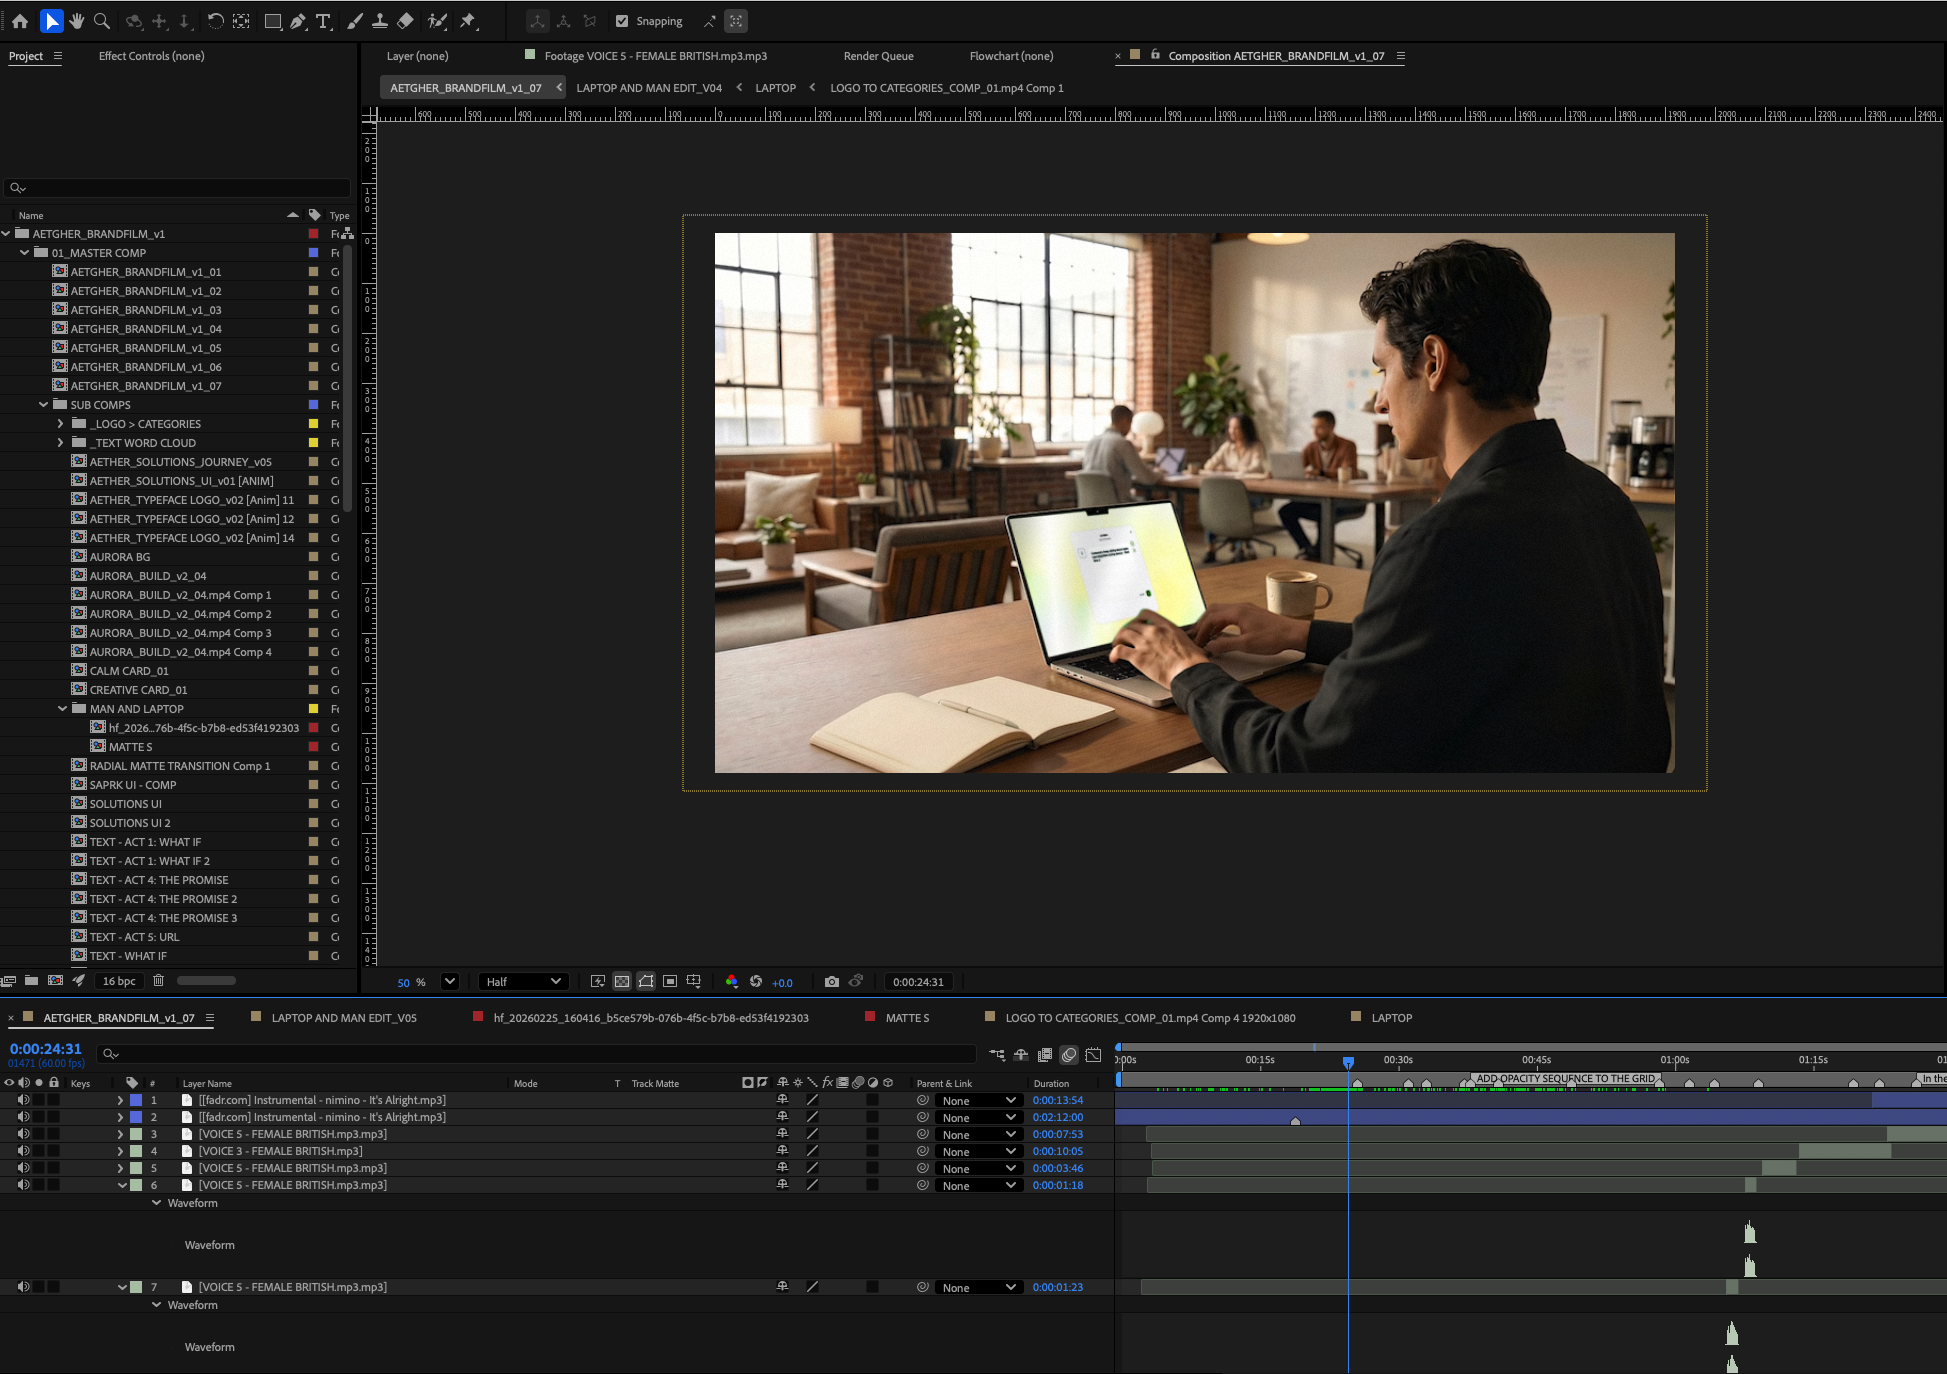This screenshot has width=1947, height=1374.
Task: Switch to the Render Queue tab
Action: [x=878, y=56]
